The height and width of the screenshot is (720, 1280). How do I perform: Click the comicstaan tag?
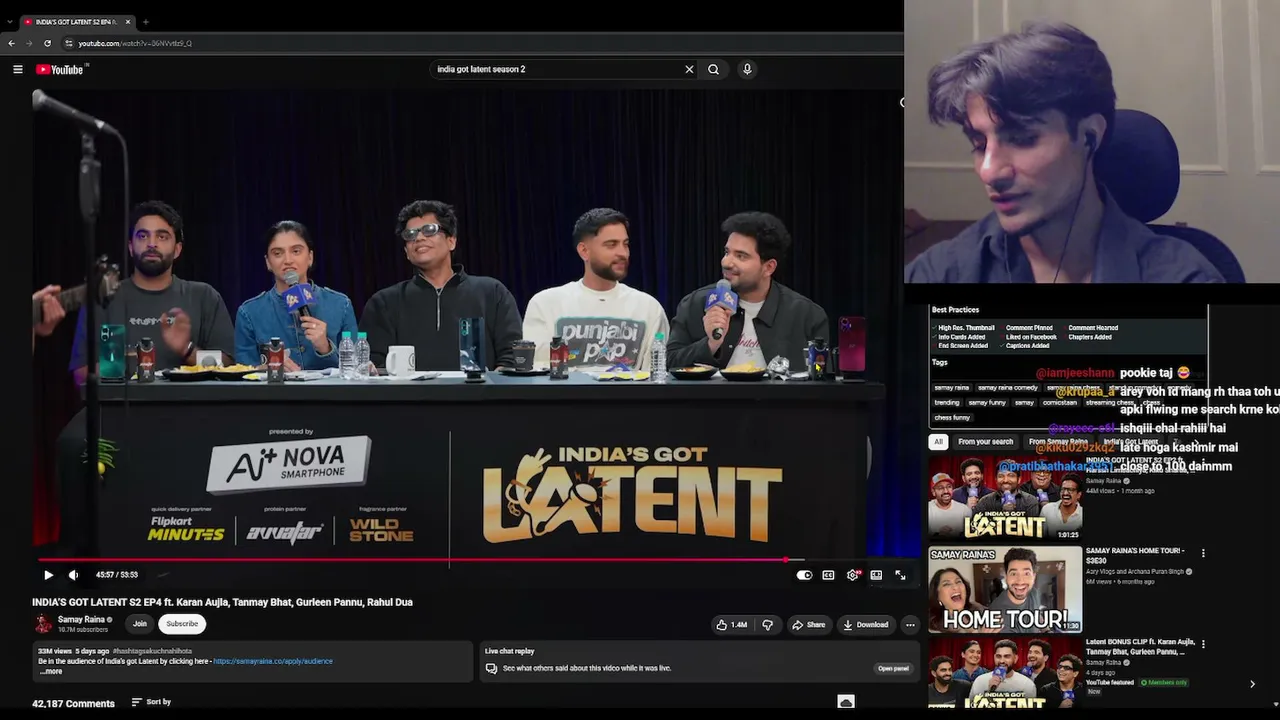(x=1060, y=403)
